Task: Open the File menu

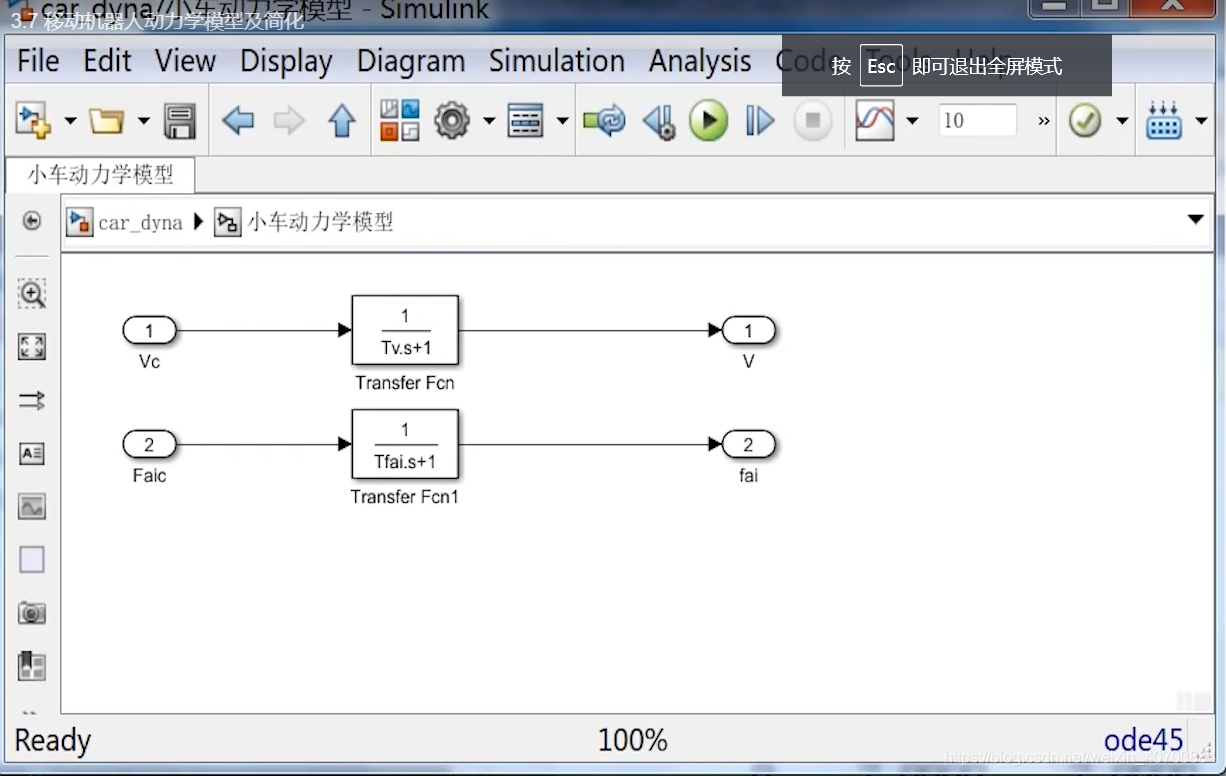Action: click(38, 61)
